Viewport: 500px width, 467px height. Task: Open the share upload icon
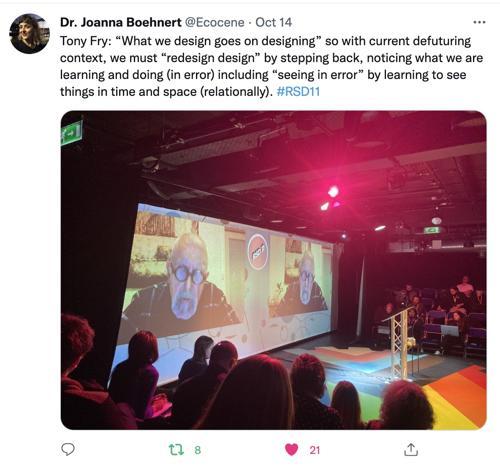click(411, 449)
